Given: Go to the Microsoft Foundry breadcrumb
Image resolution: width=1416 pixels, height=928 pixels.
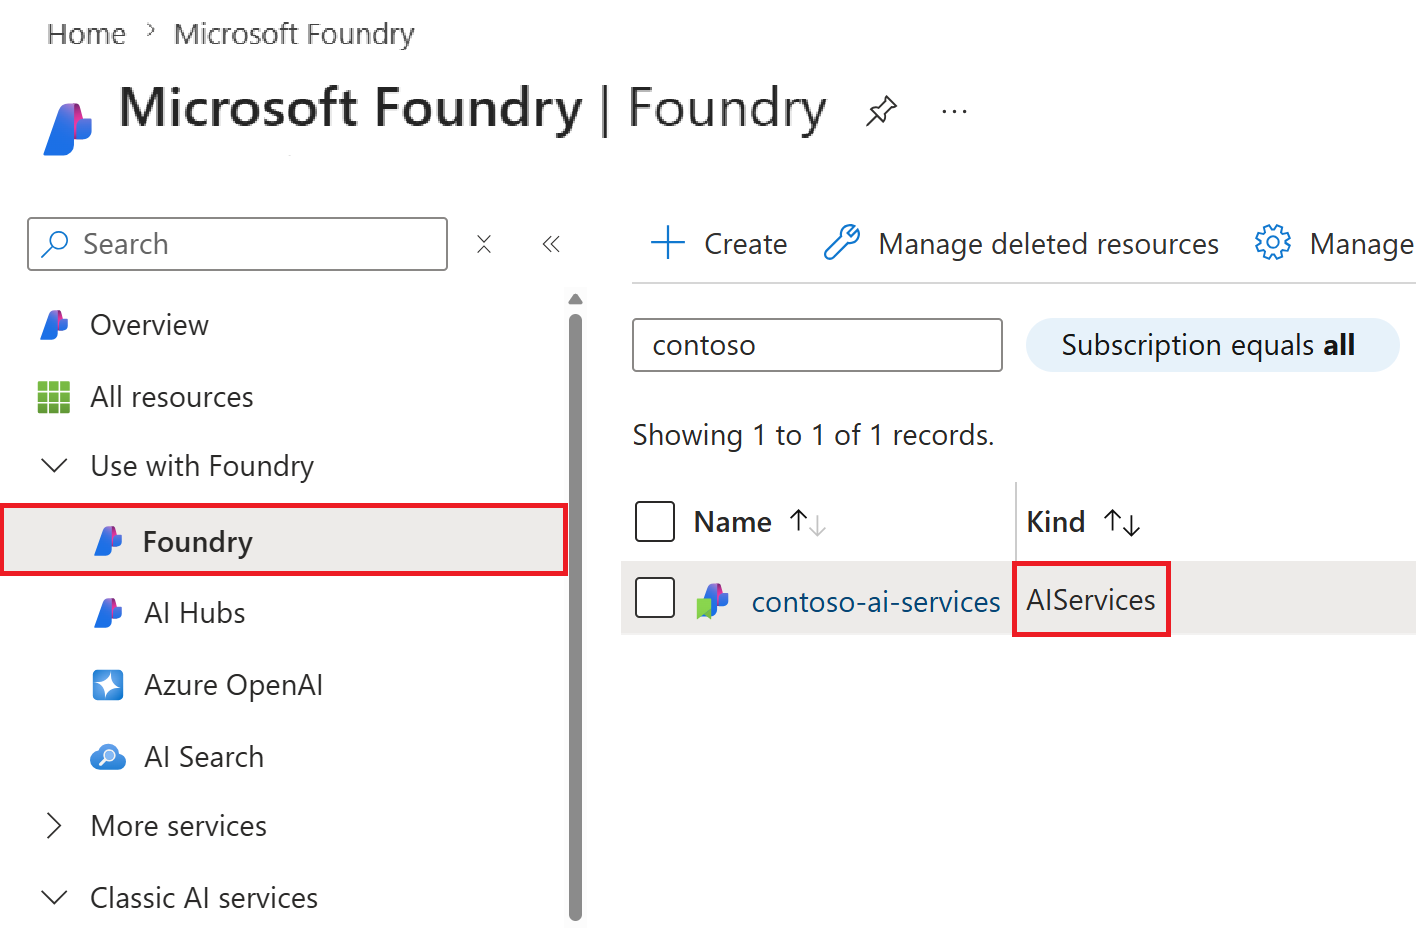Looking at the screenshot, I should click(294, 34).
